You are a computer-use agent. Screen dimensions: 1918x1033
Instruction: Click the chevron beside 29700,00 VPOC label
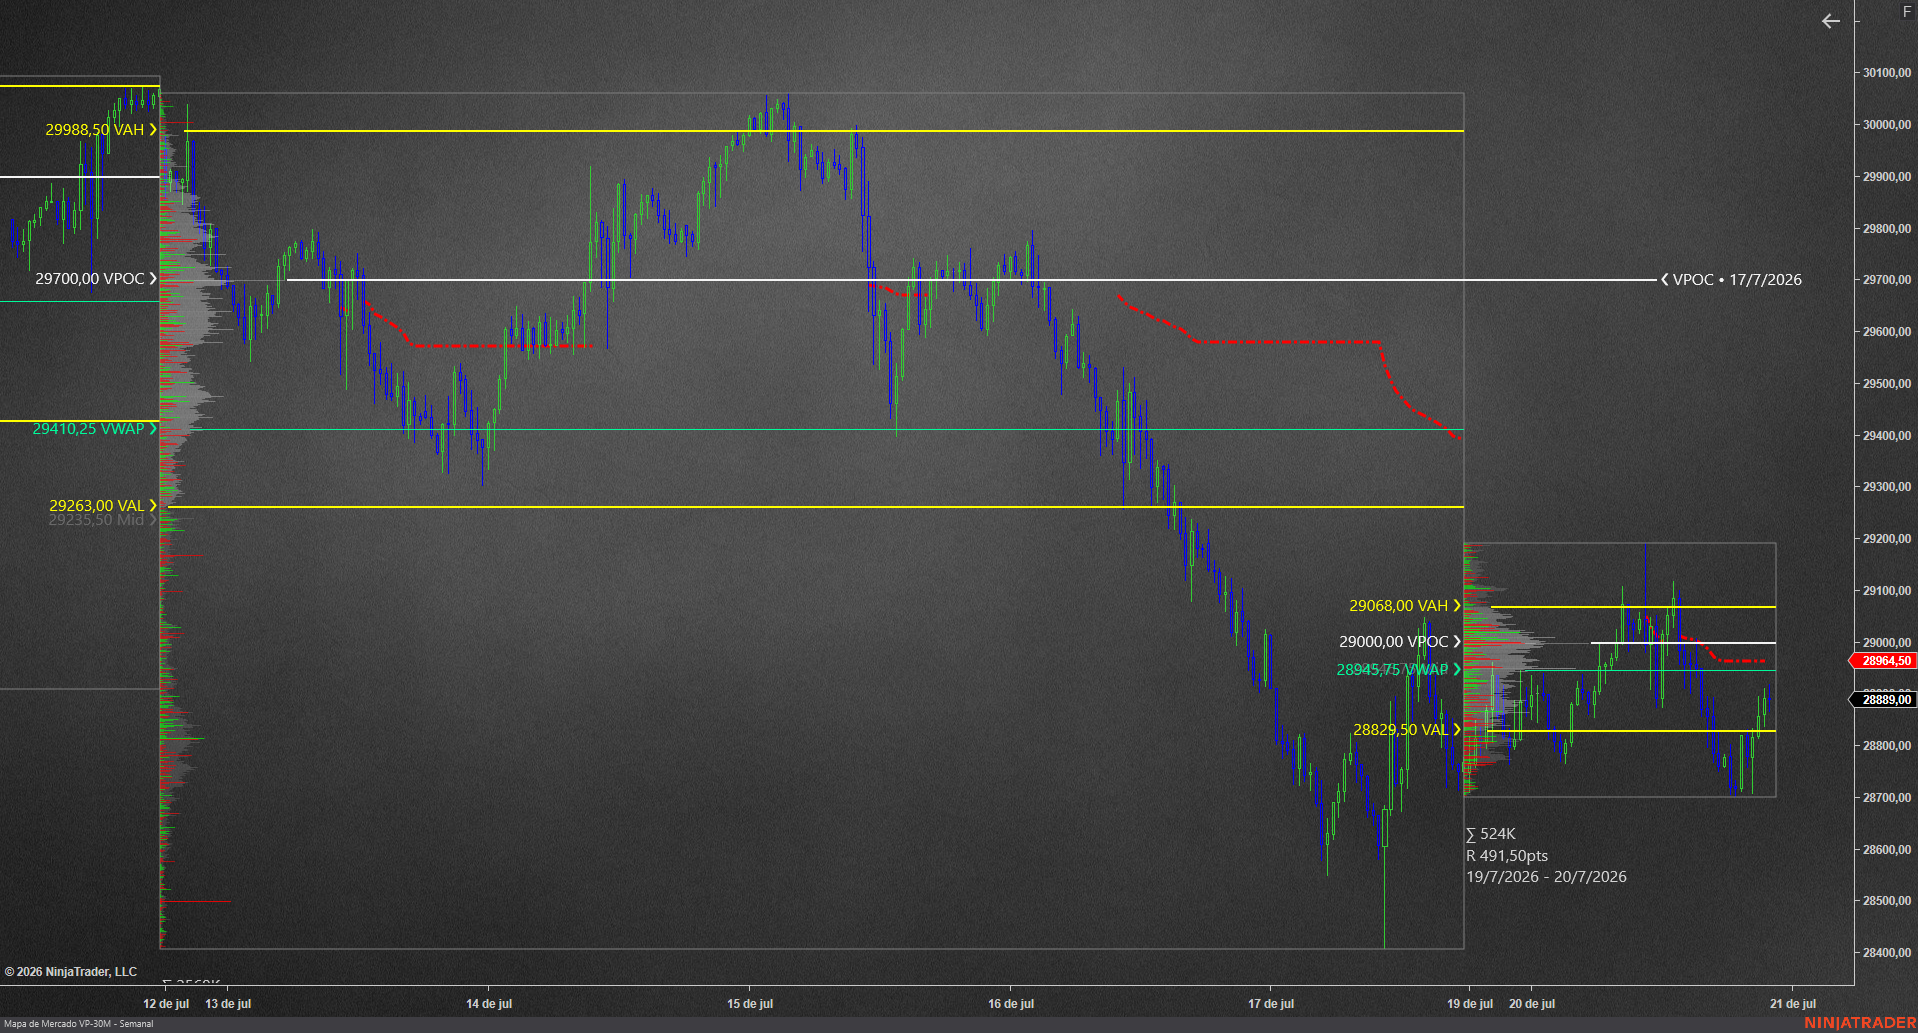(x=153, y=279)
